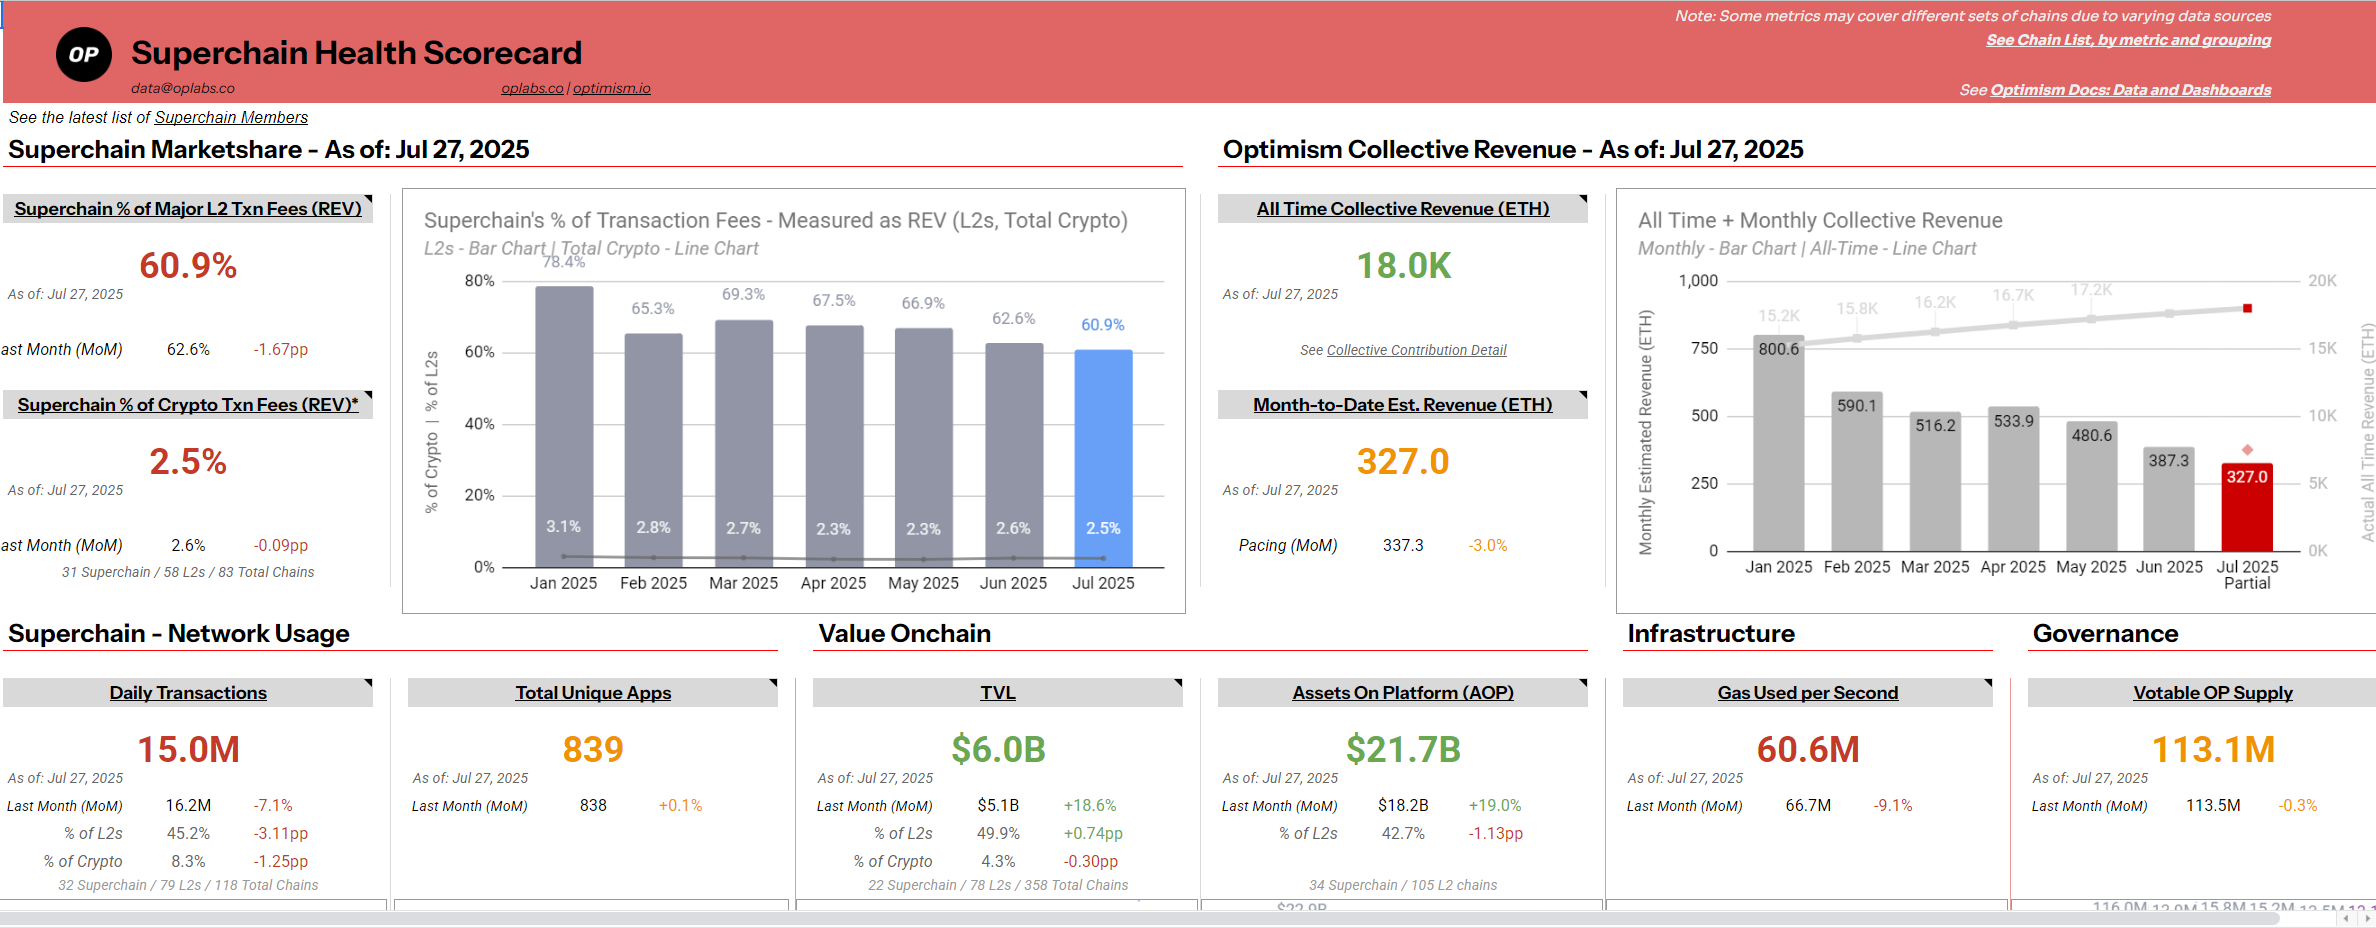Click All Time + Monthly Collective Revenue title
The width and height of the screenshot is (2376, 928).
point(1820,220)
